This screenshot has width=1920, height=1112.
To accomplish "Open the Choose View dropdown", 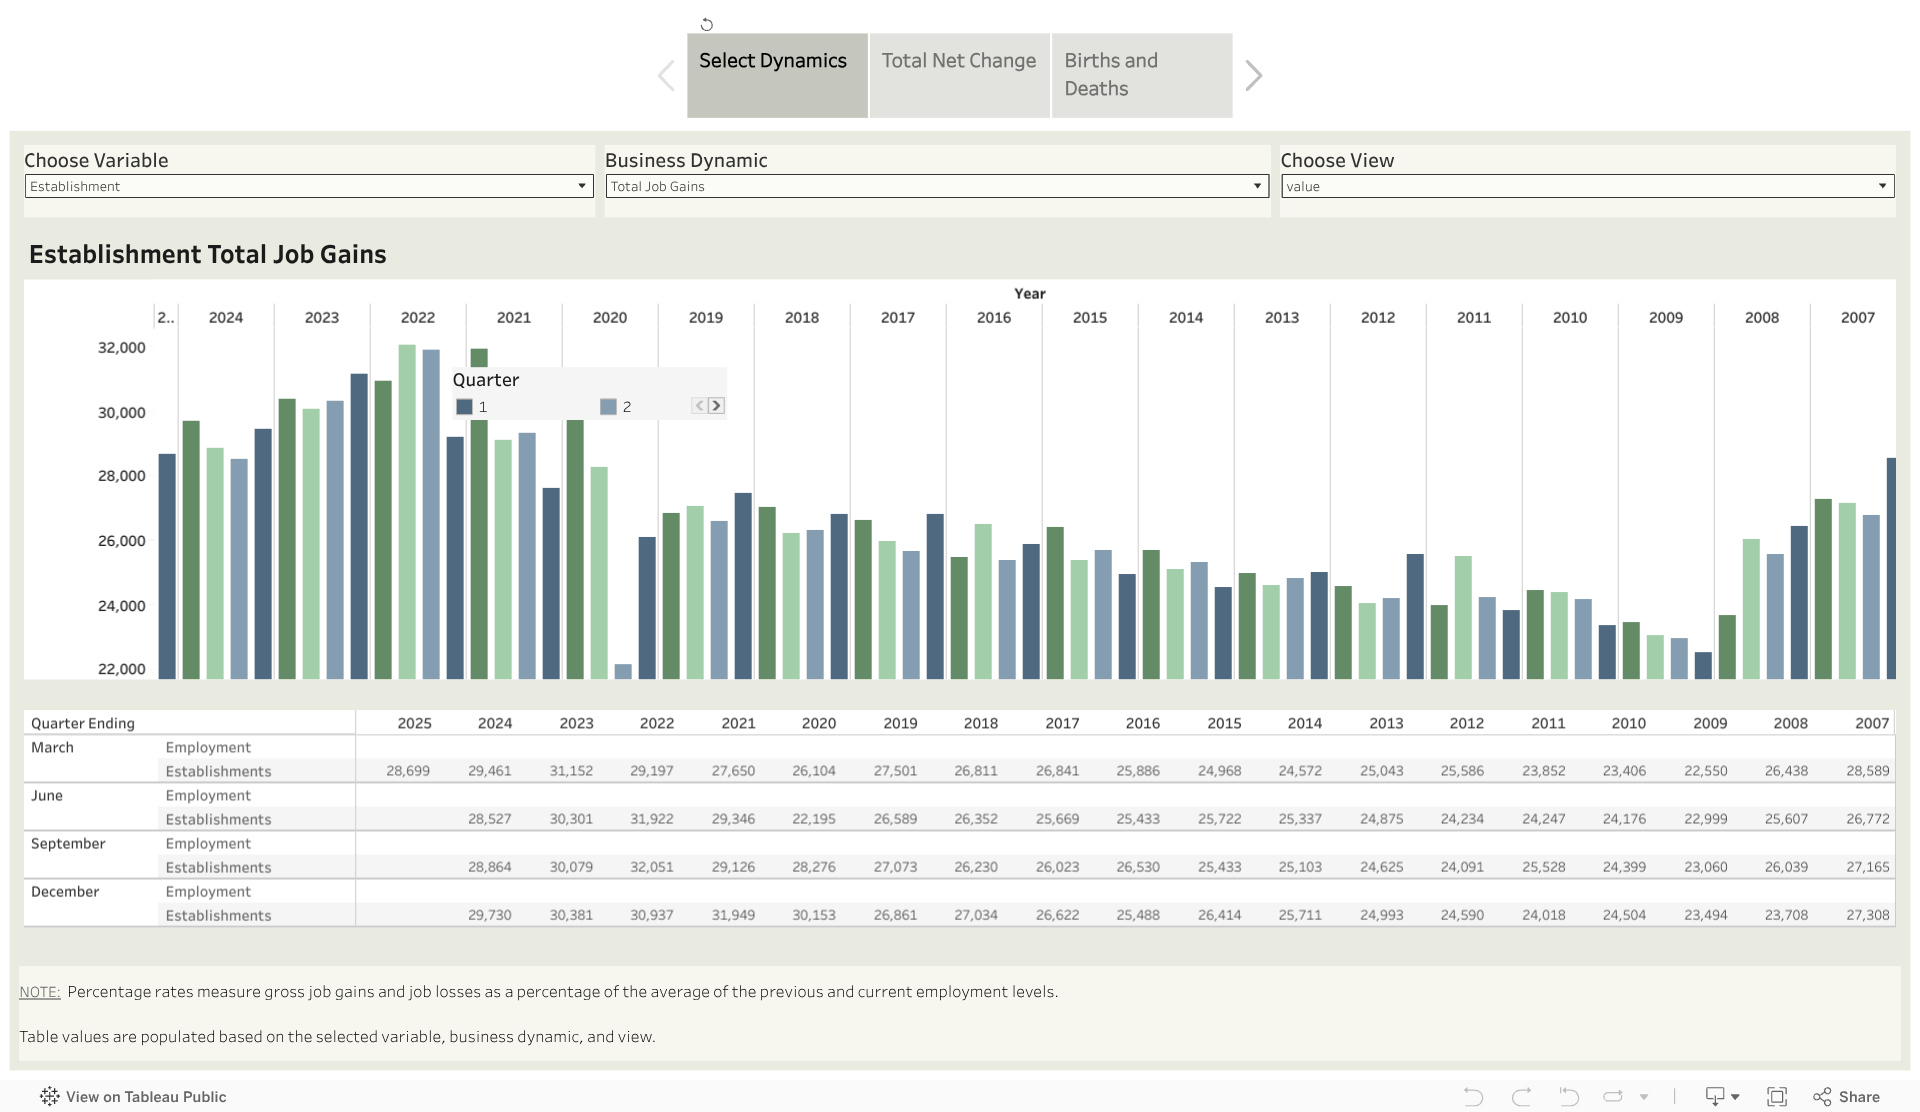I will [x=1587, y=186].
